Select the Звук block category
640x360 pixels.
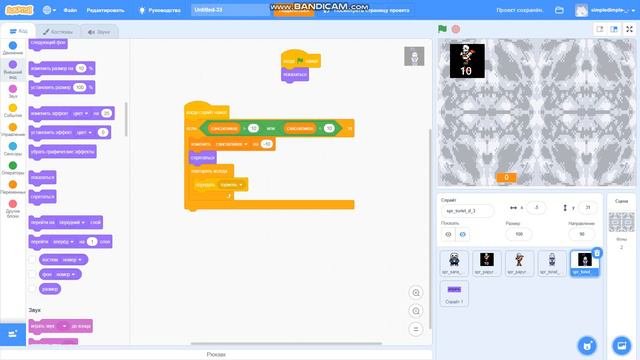pyautogui.click(x=13, y=91)
